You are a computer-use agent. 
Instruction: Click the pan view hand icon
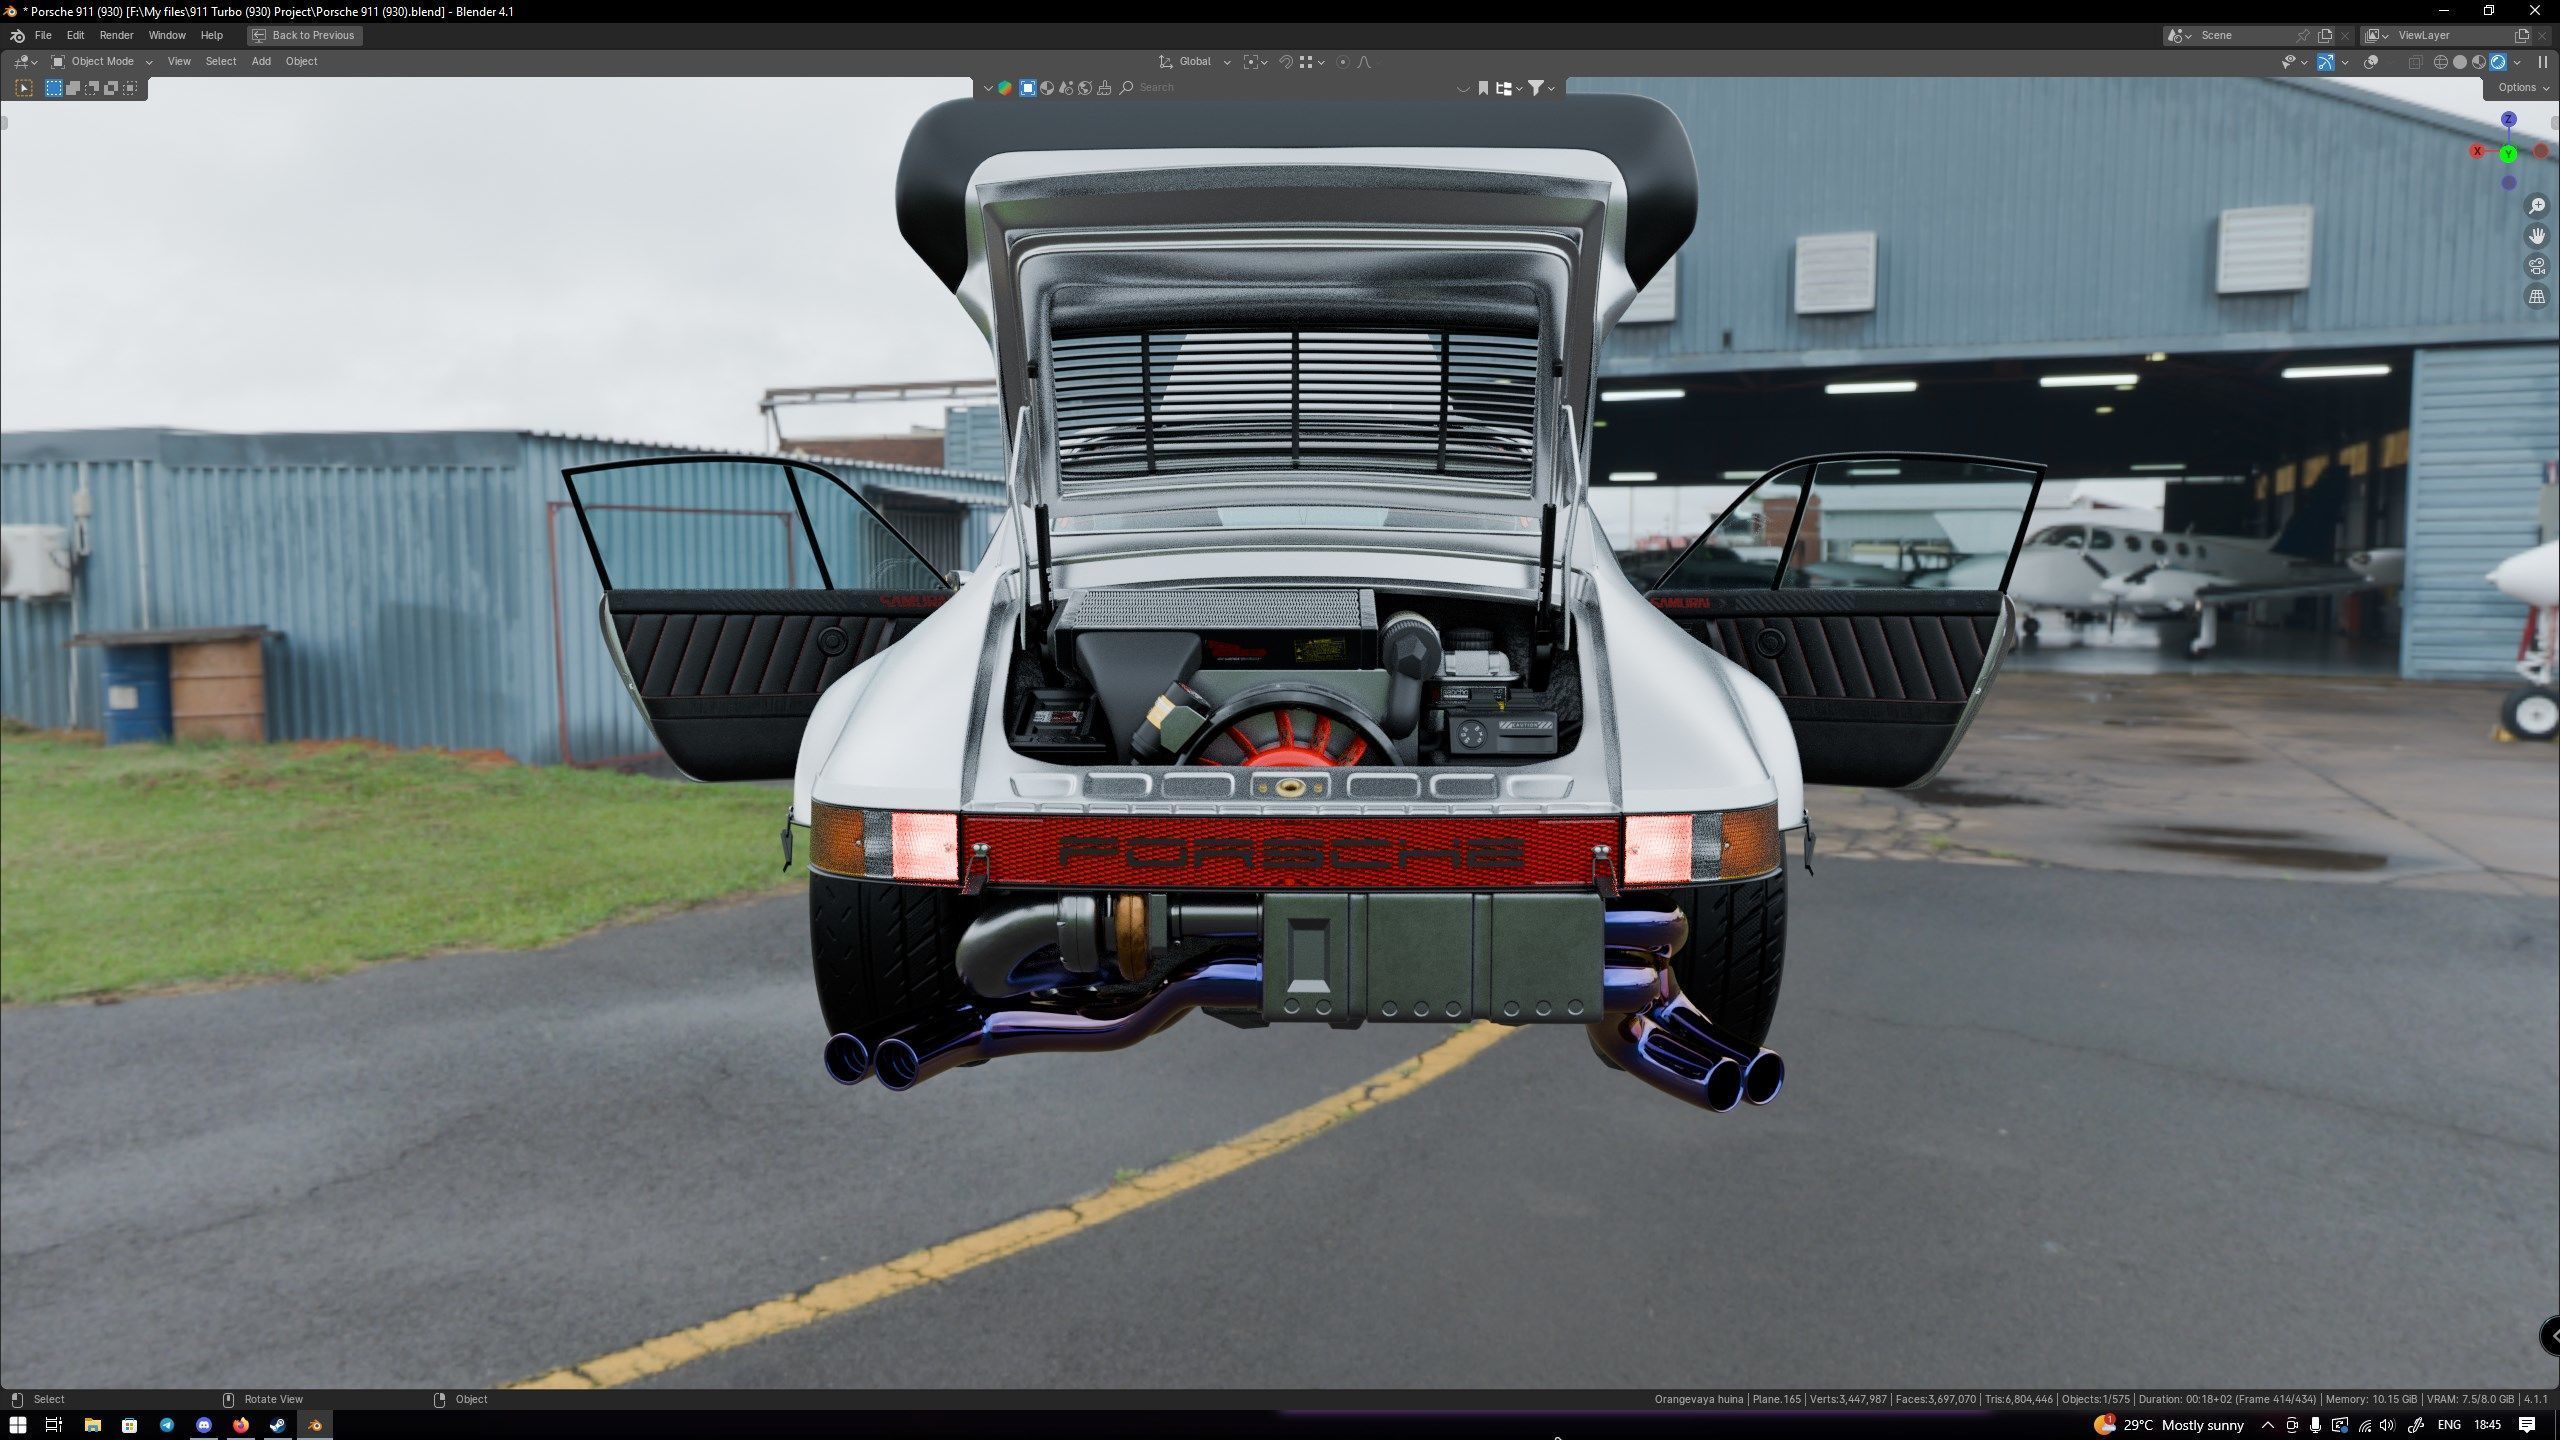pyautogui.click(x=2537, y=236)
